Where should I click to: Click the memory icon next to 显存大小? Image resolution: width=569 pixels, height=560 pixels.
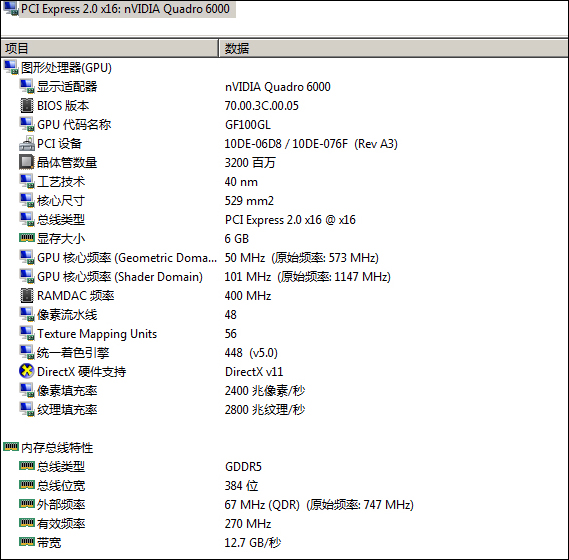[x=27, y=238]
